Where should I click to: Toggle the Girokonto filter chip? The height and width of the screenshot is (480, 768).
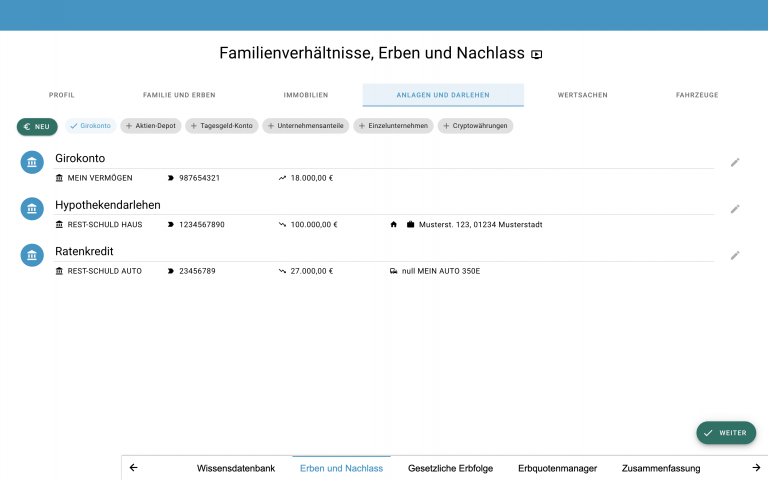(91, 126)
